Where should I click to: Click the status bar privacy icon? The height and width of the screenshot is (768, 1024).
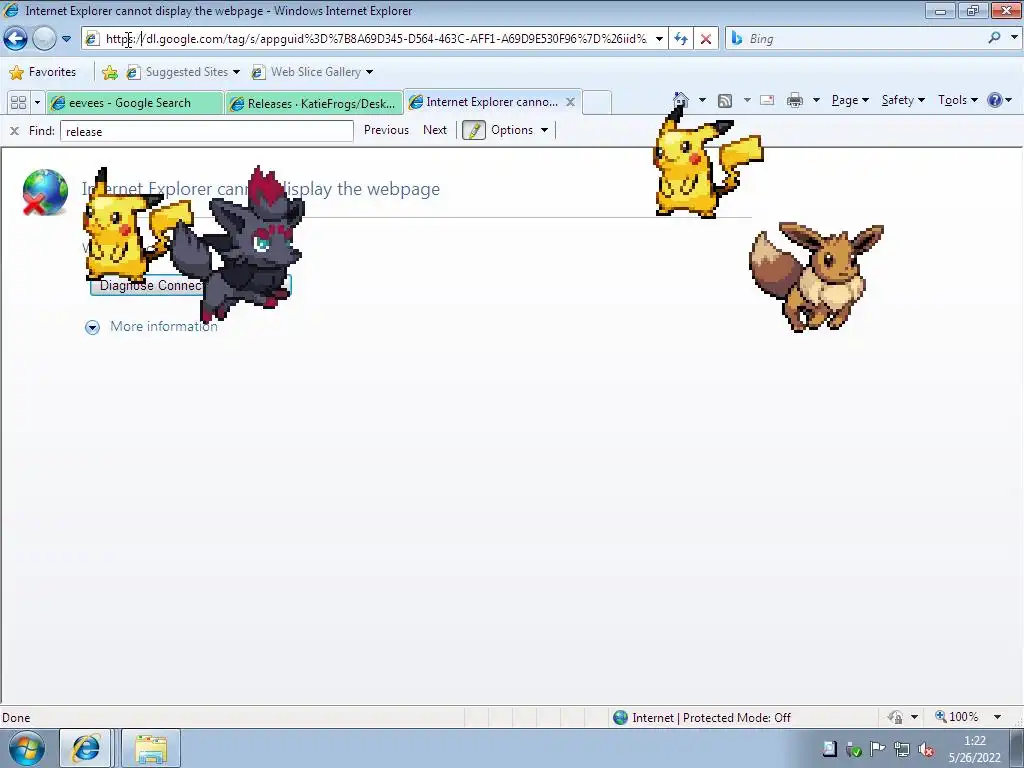(x=895, y=717)
